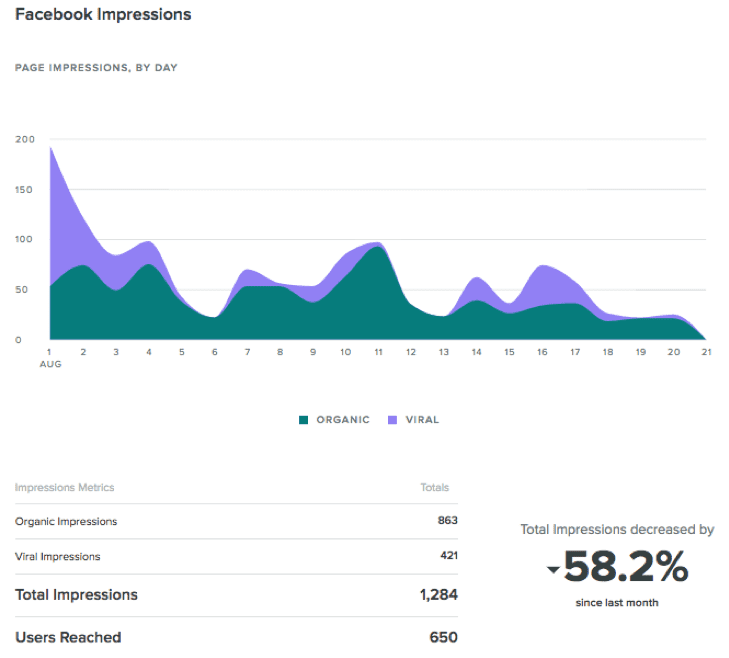
Task: Click the AUG month label under the axis
Action: 50,364
